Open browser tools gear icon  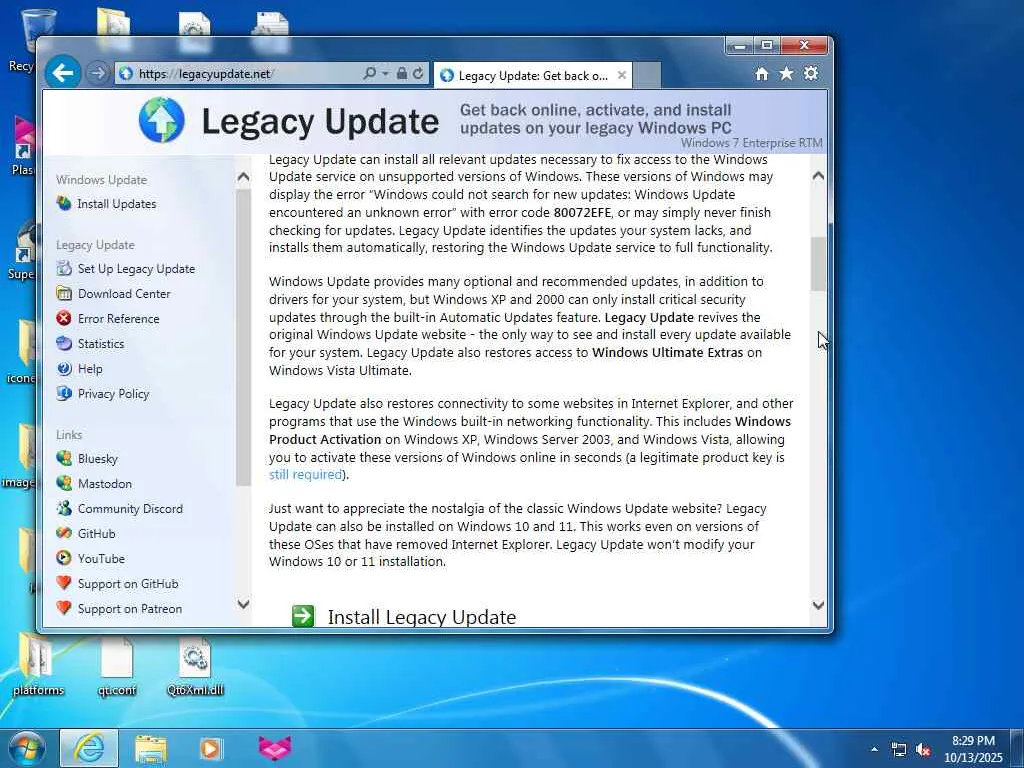(811, 73)
